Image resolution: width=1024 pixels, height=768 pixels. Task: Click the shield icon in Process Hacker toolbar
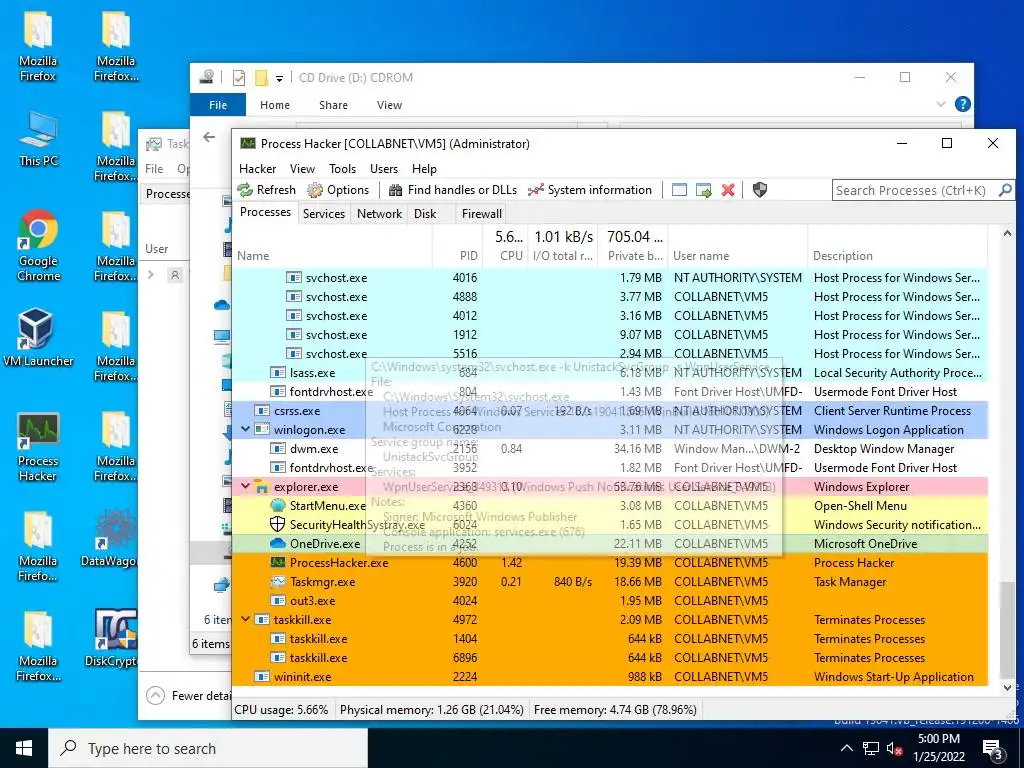coord(760,190)
